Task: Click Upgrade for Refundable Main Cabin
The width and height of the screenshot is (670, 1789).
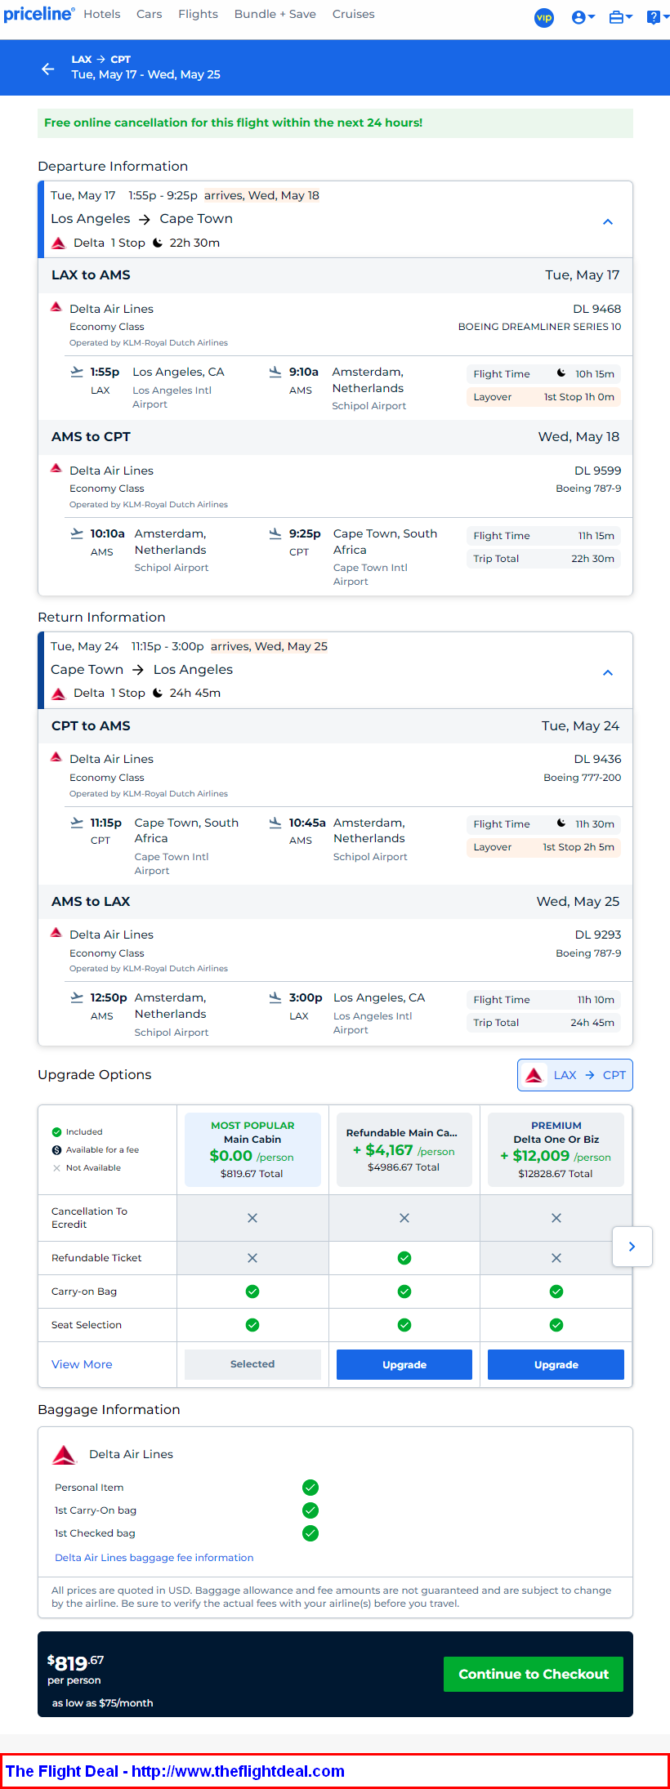Action: [x=404, y=1364]
